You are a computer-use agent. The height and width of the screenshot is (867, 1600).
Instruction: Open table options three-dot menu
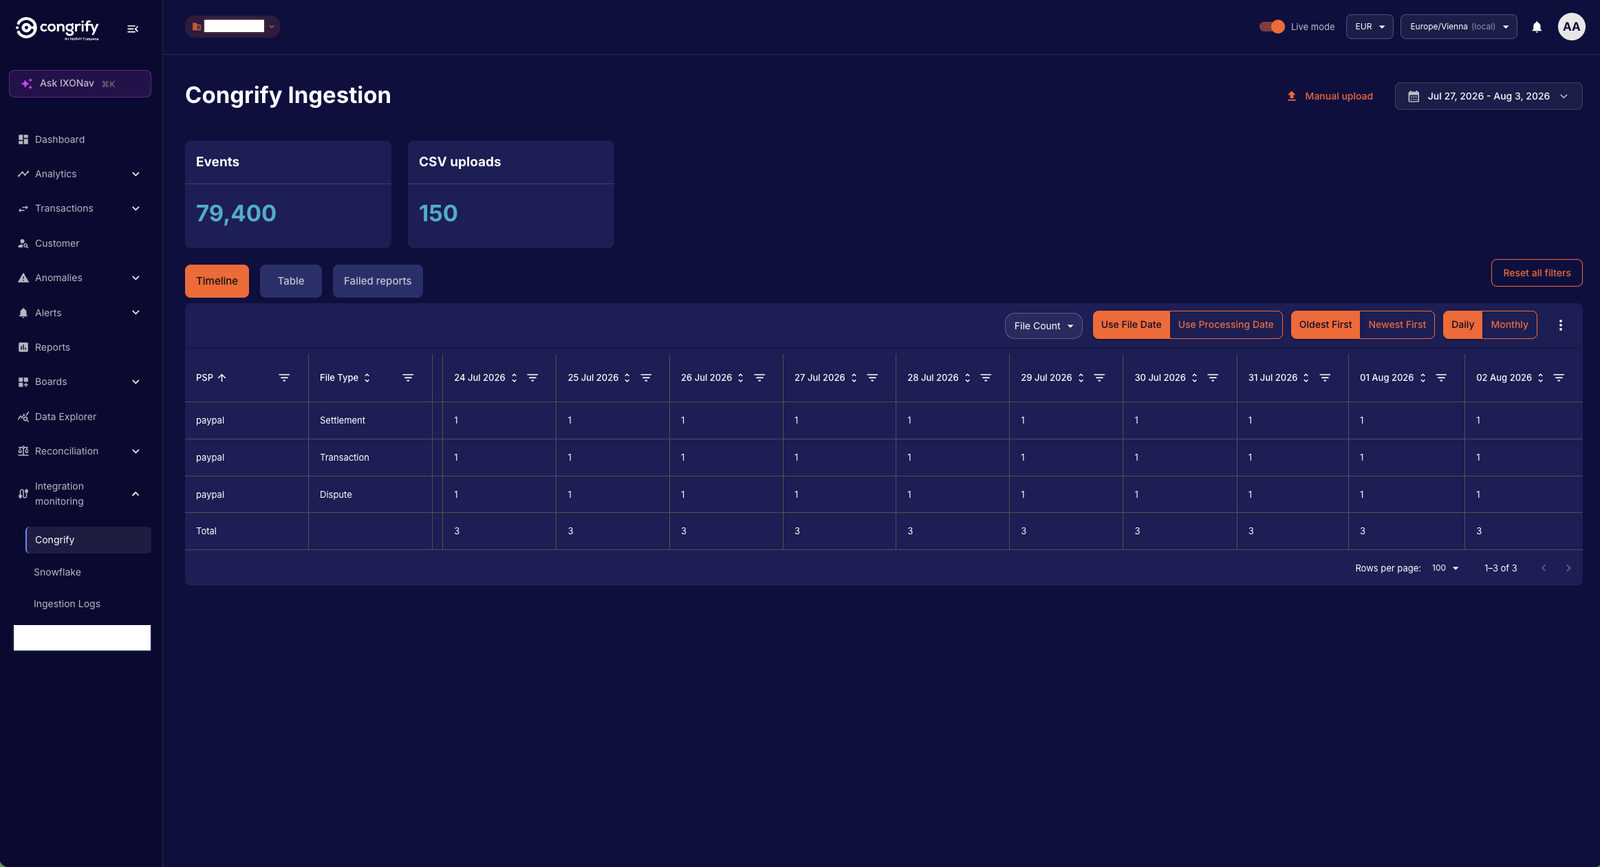point(1560,325)
